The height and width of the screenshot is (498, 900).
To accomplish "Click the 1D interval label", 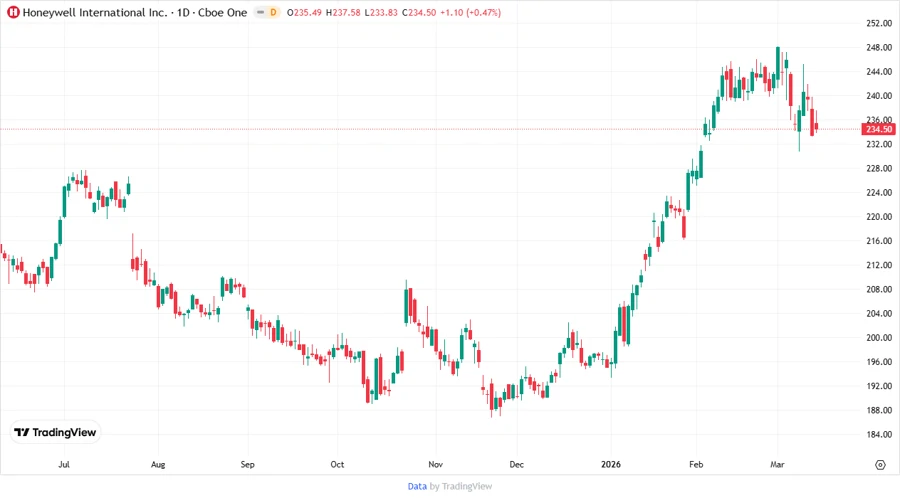I will pyautogui.click(x=183, y=12).
